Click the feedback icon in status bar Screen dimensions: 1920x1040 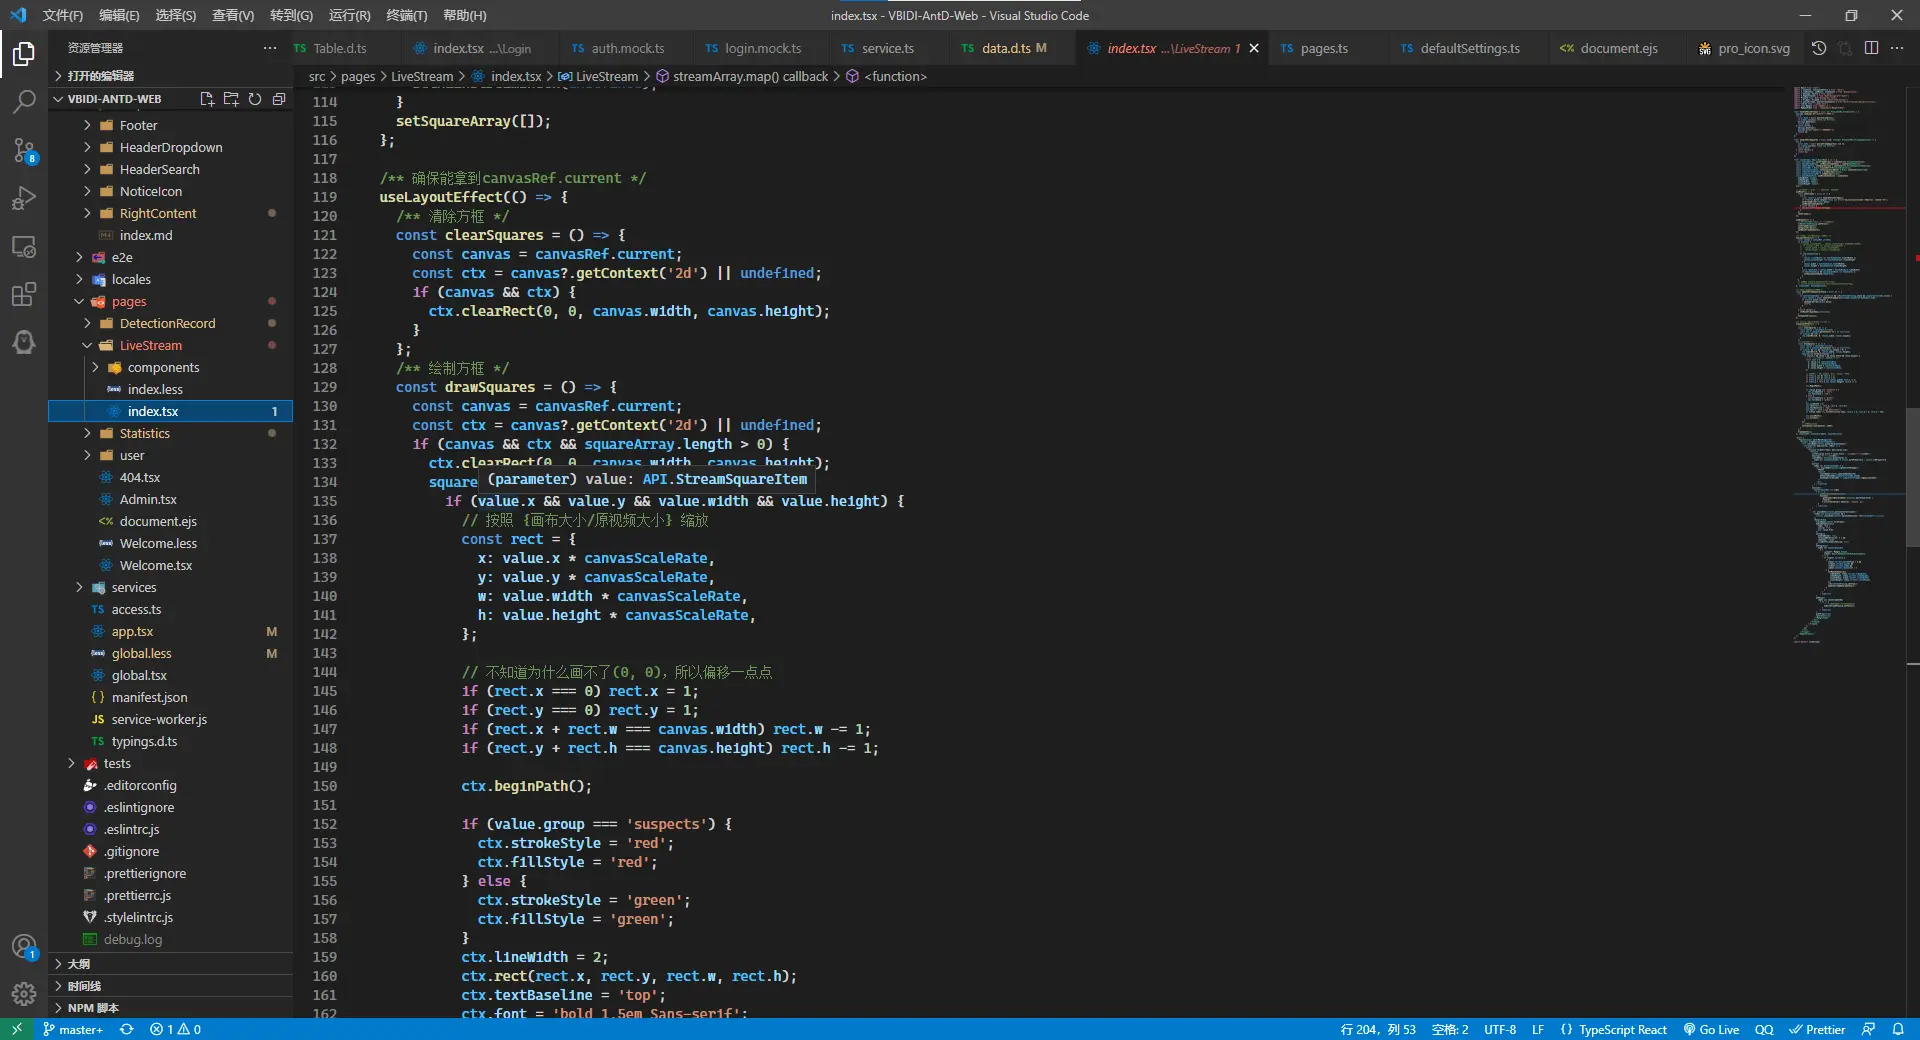tap(1868, 1029)
